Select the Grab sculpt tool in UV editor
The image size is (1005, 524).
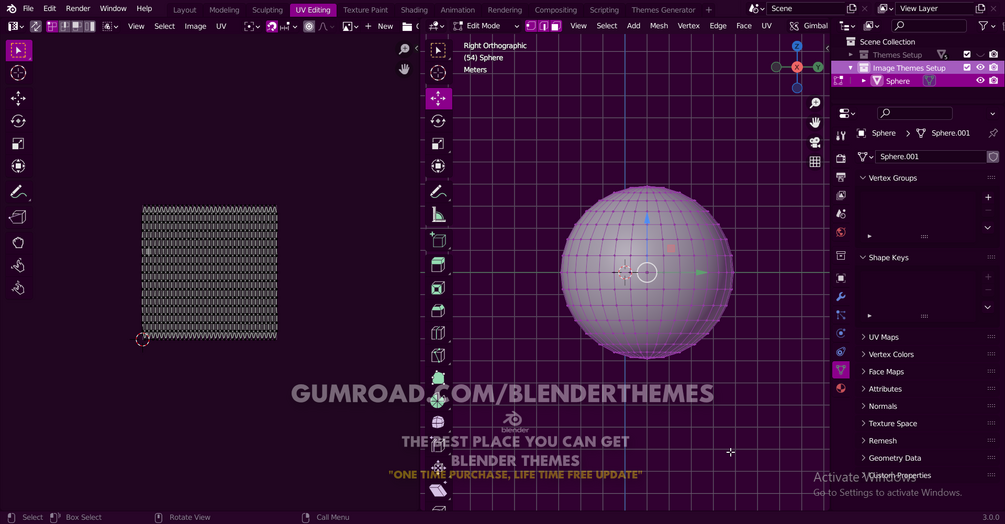[x=18, y=243]
